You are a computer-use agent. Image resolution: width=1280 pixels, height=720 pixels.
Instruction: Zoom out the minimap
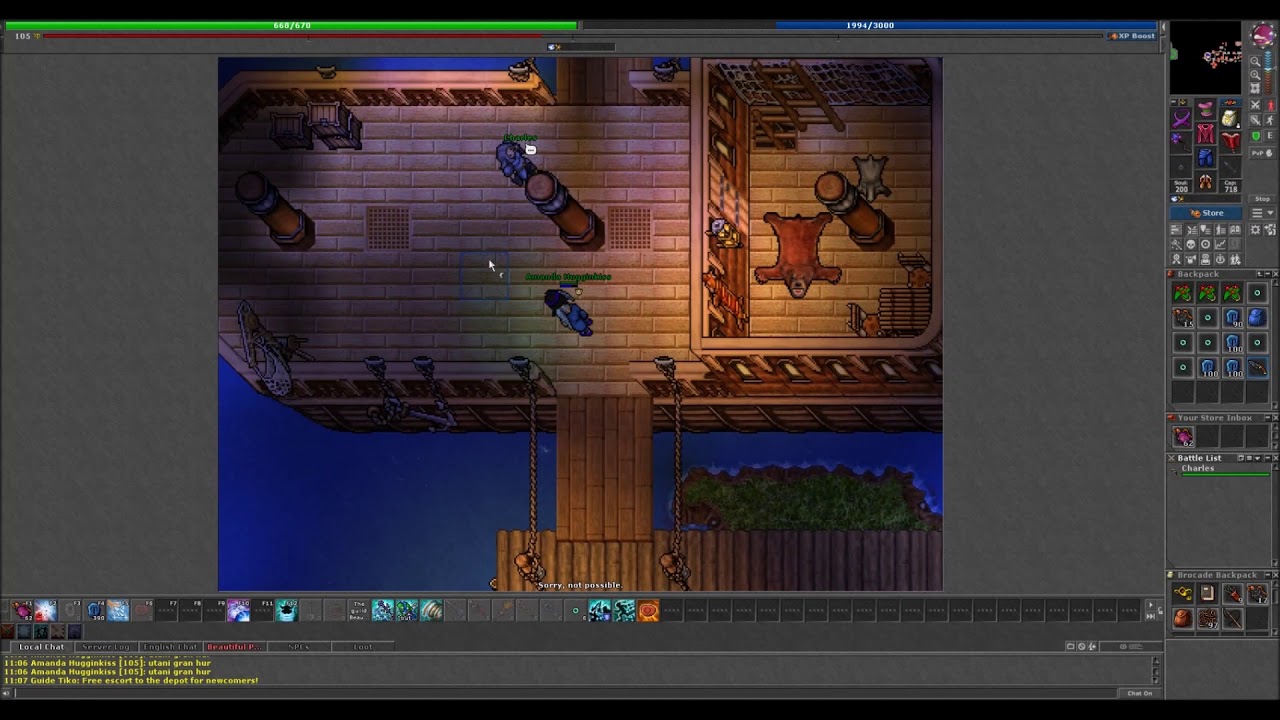point(1255,62)
